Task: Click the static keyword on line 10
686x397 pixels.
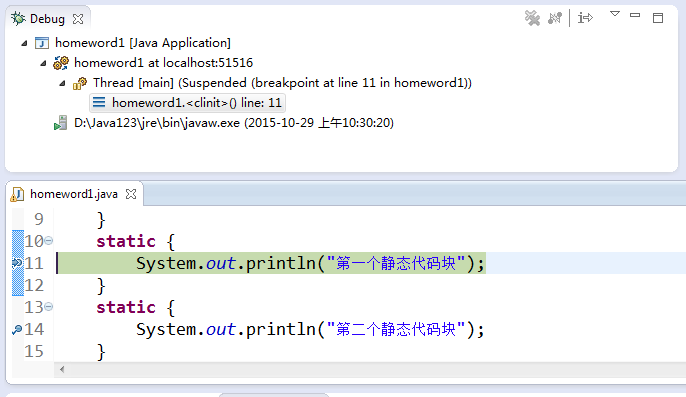Action: point(126,241)
